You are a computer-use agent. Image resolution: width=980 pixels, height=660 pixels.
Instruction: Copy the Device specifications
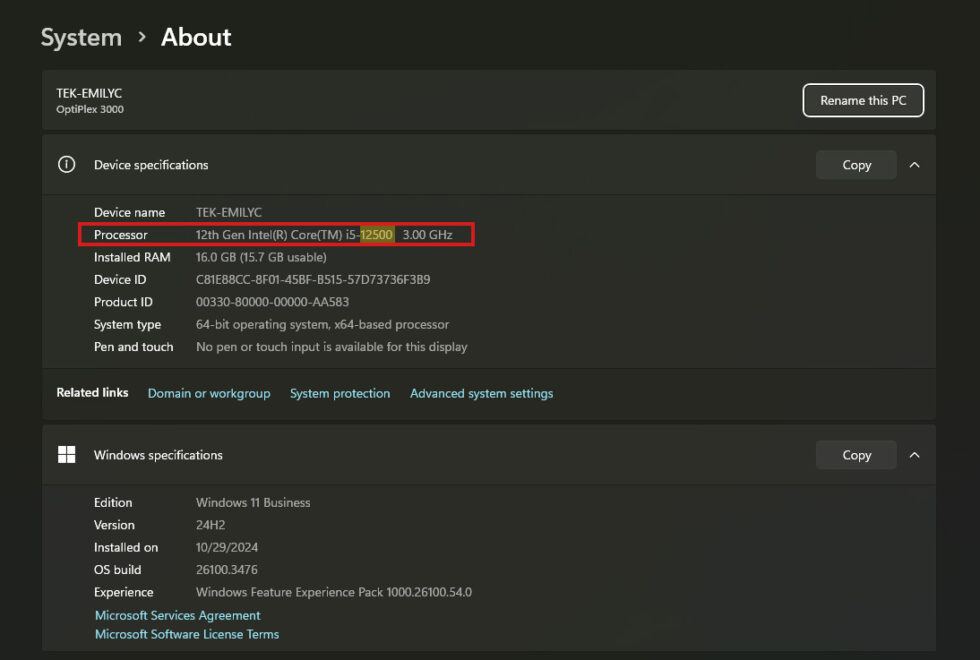click(856, 165)
